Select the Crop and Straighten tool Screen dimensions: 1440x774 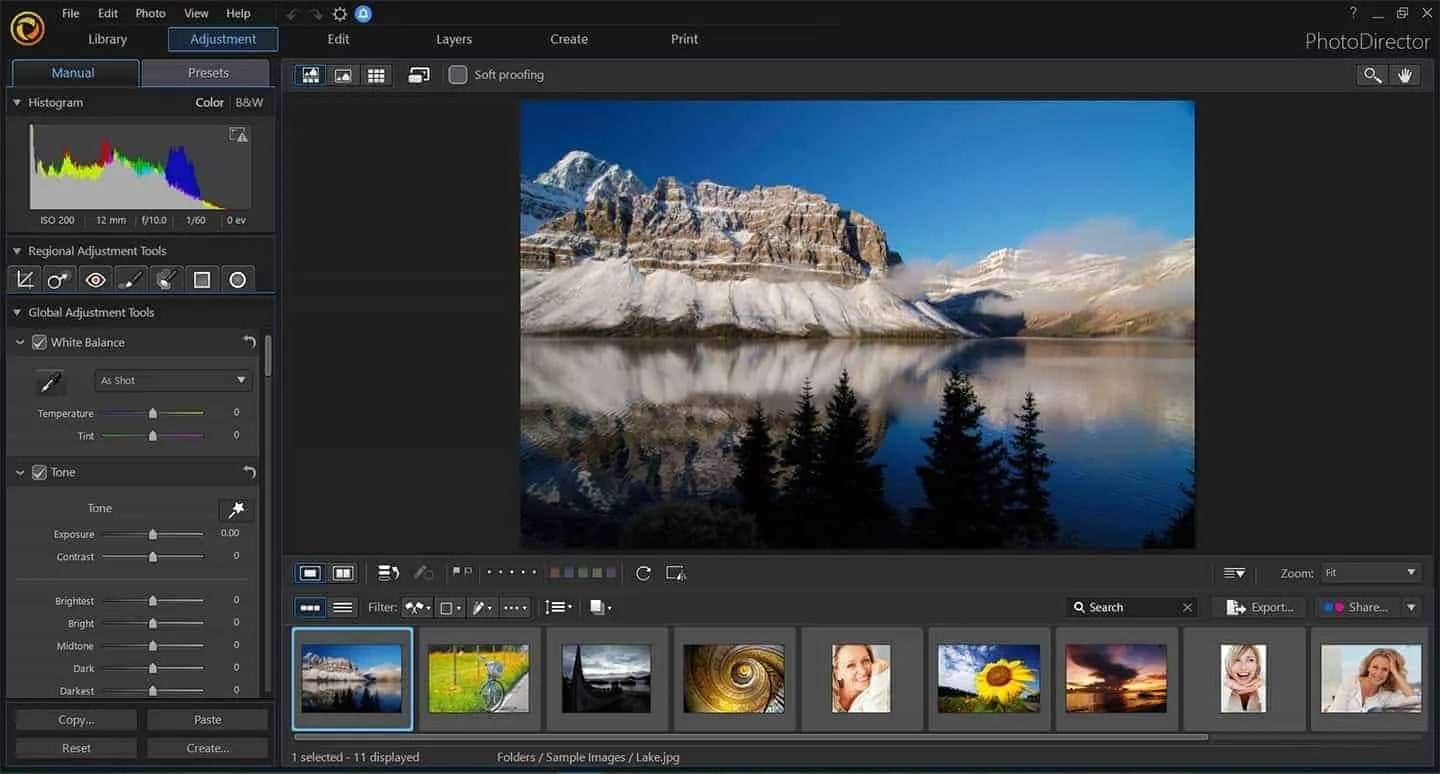pyautogui.click(x=26, y=280)
